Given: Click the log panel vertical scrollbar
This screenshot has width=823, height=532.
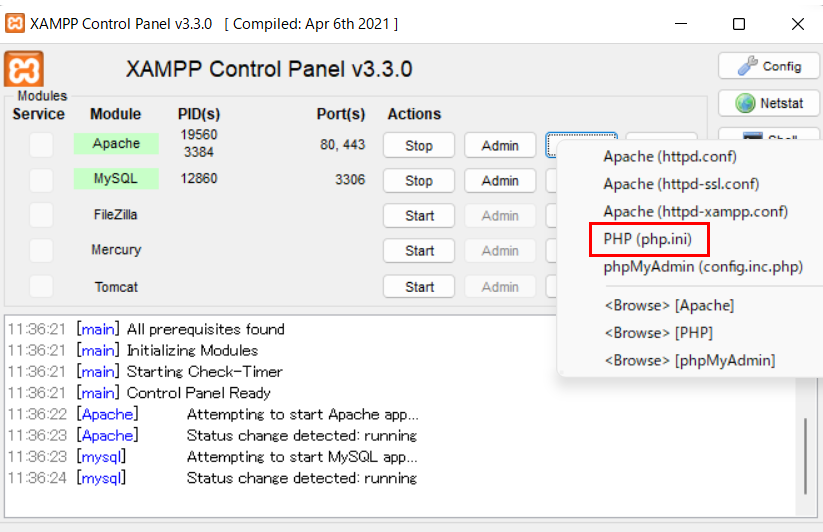Looking at the screenshot, I should click(805, 456).
